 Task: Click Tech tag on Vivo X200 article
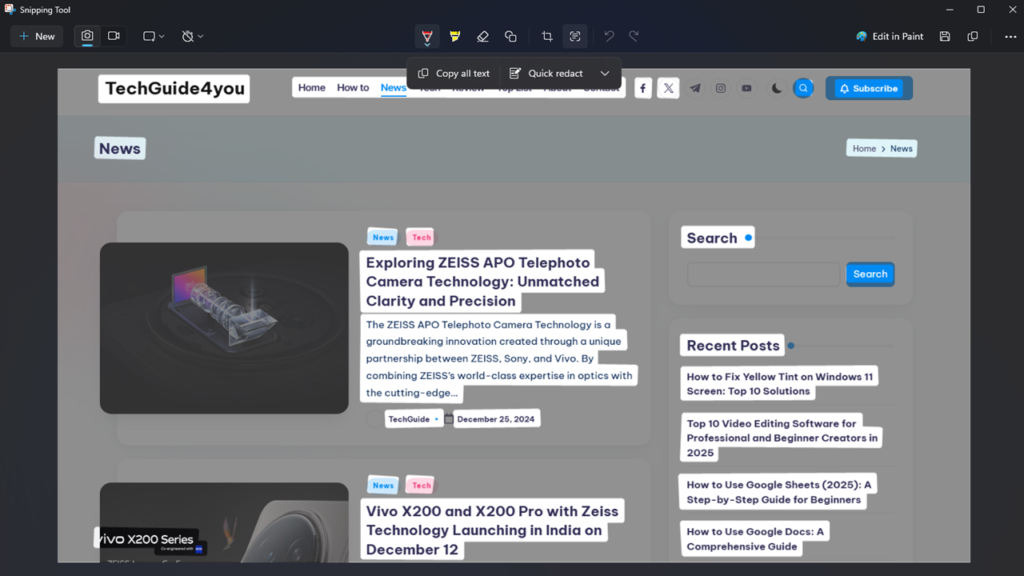[421, 485]
